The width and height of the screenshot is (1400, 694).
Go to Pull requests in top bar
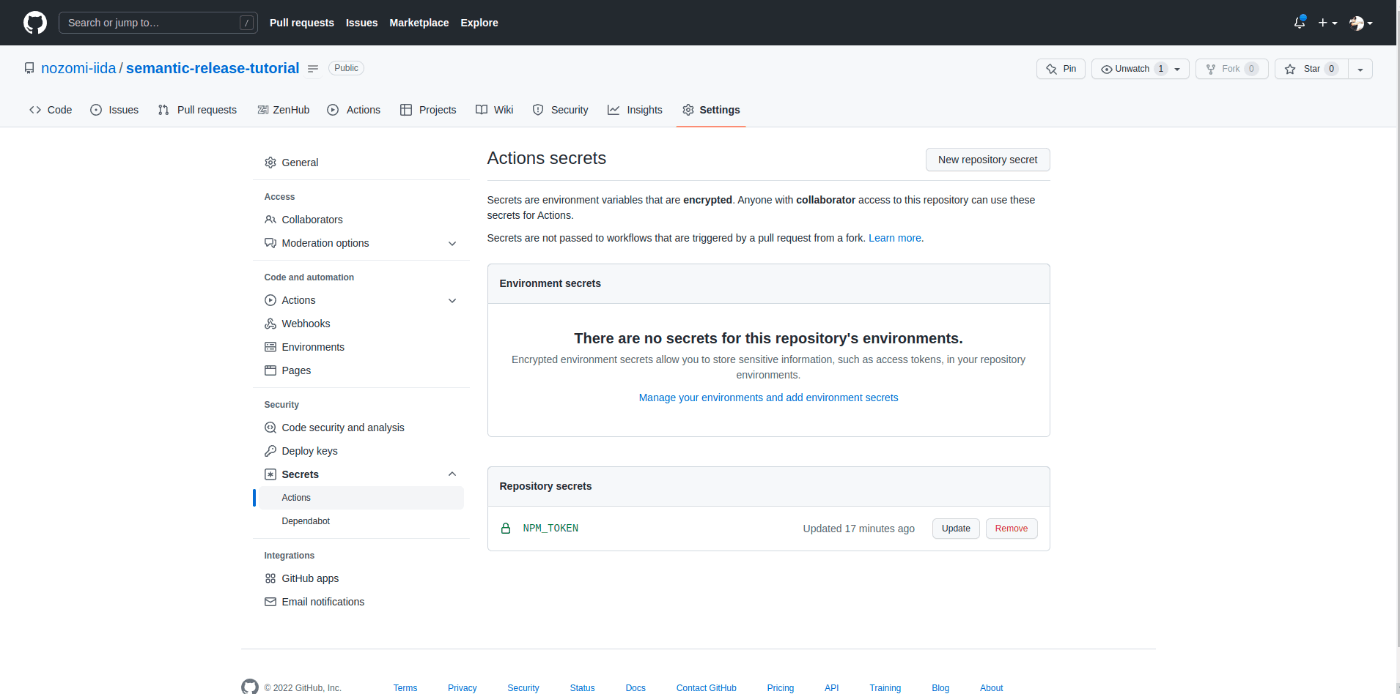(x=301, y=22)
